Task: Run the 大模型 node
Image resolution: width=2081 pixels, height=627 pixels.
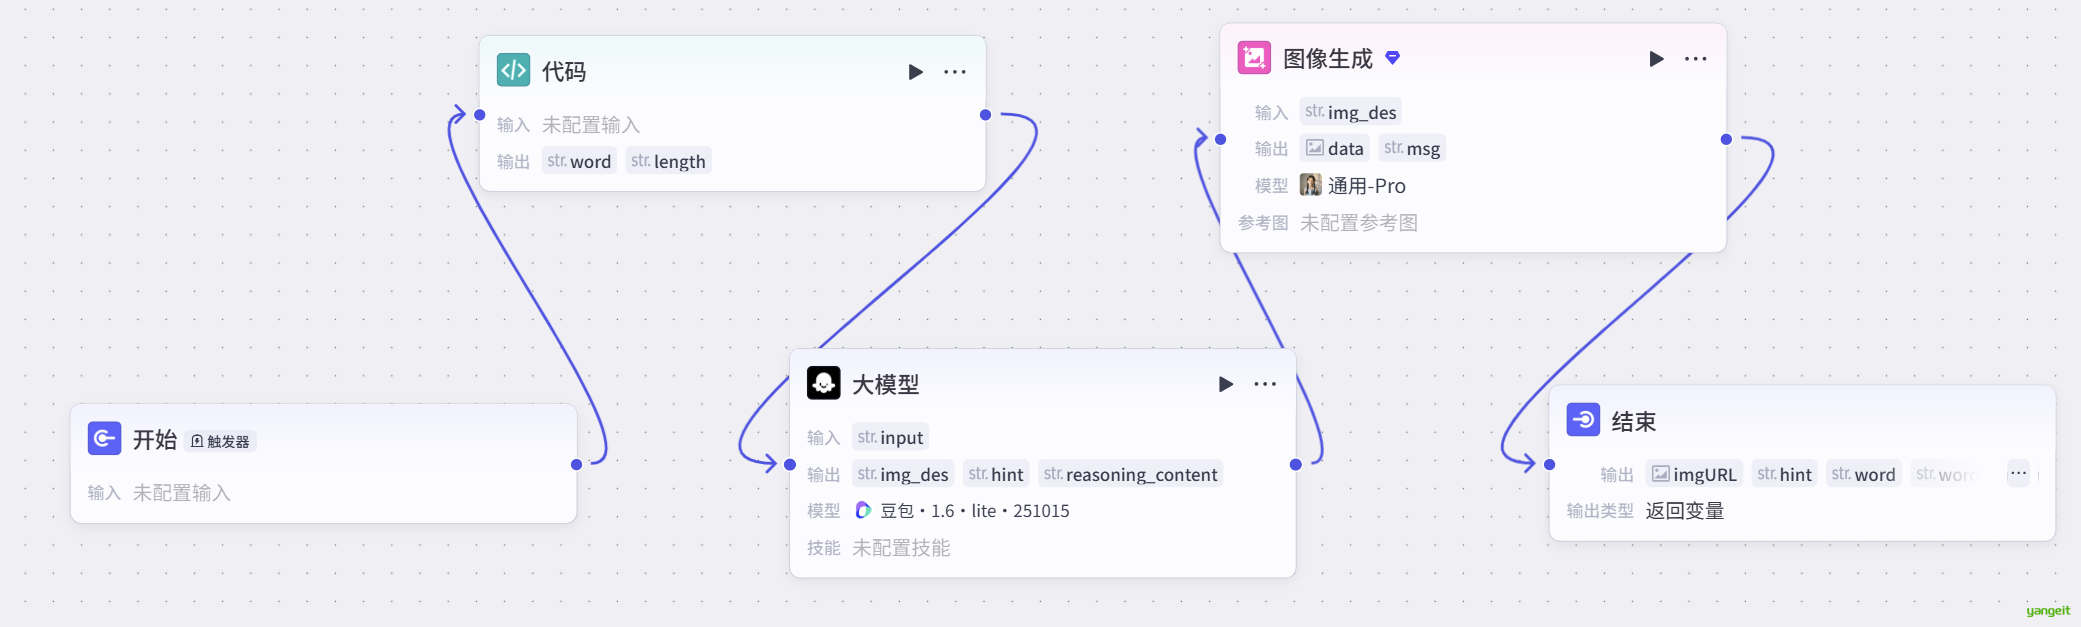Action: [1225, 384]
